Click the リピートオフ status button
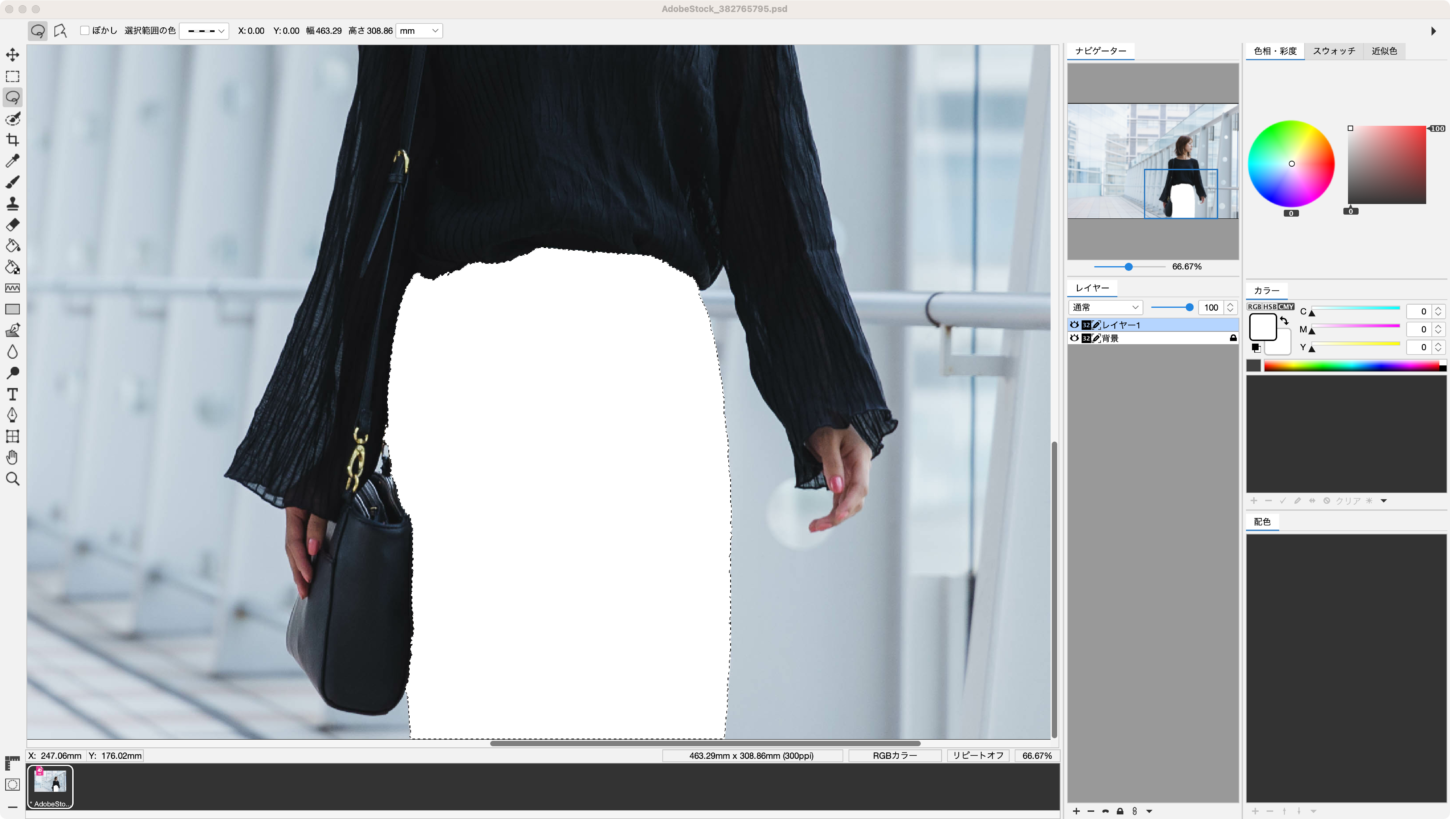This screenshot has height=819, width=1450. (x=977, y=756)
